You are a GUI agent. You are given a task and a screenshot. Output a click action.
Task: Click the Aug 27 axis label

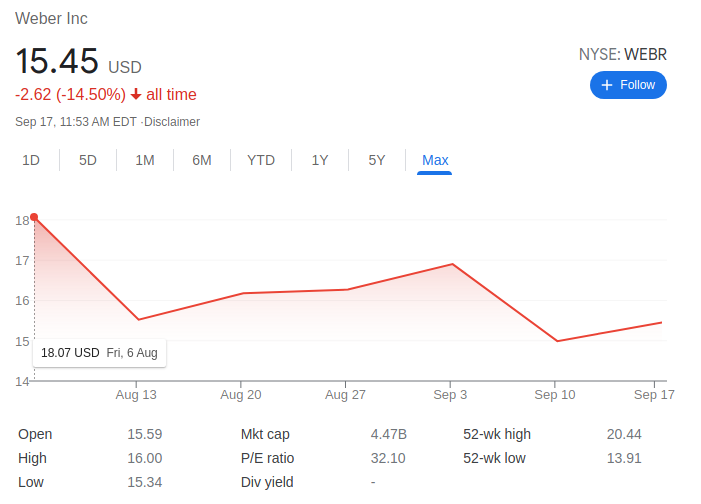pos(345,394)
